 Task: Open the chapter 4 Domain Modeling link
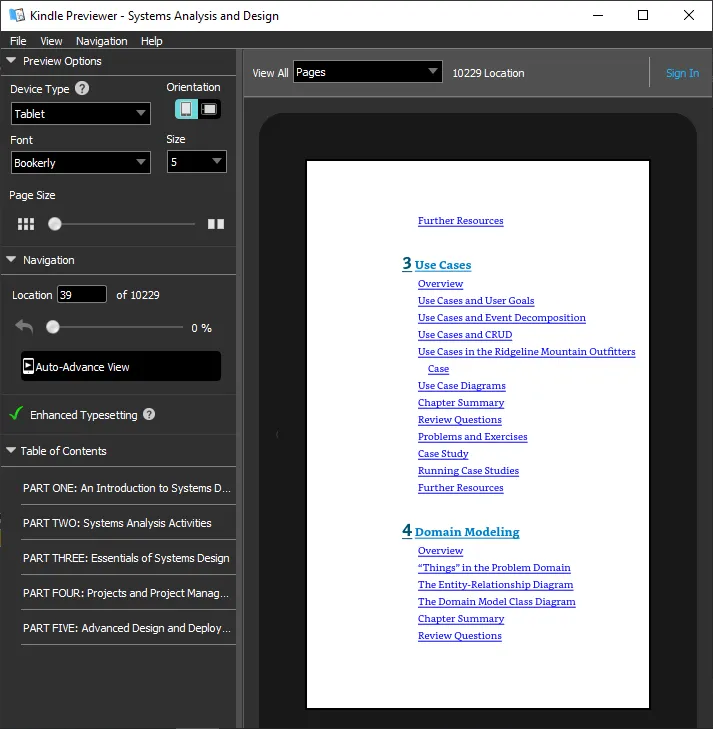pos(461,531)
